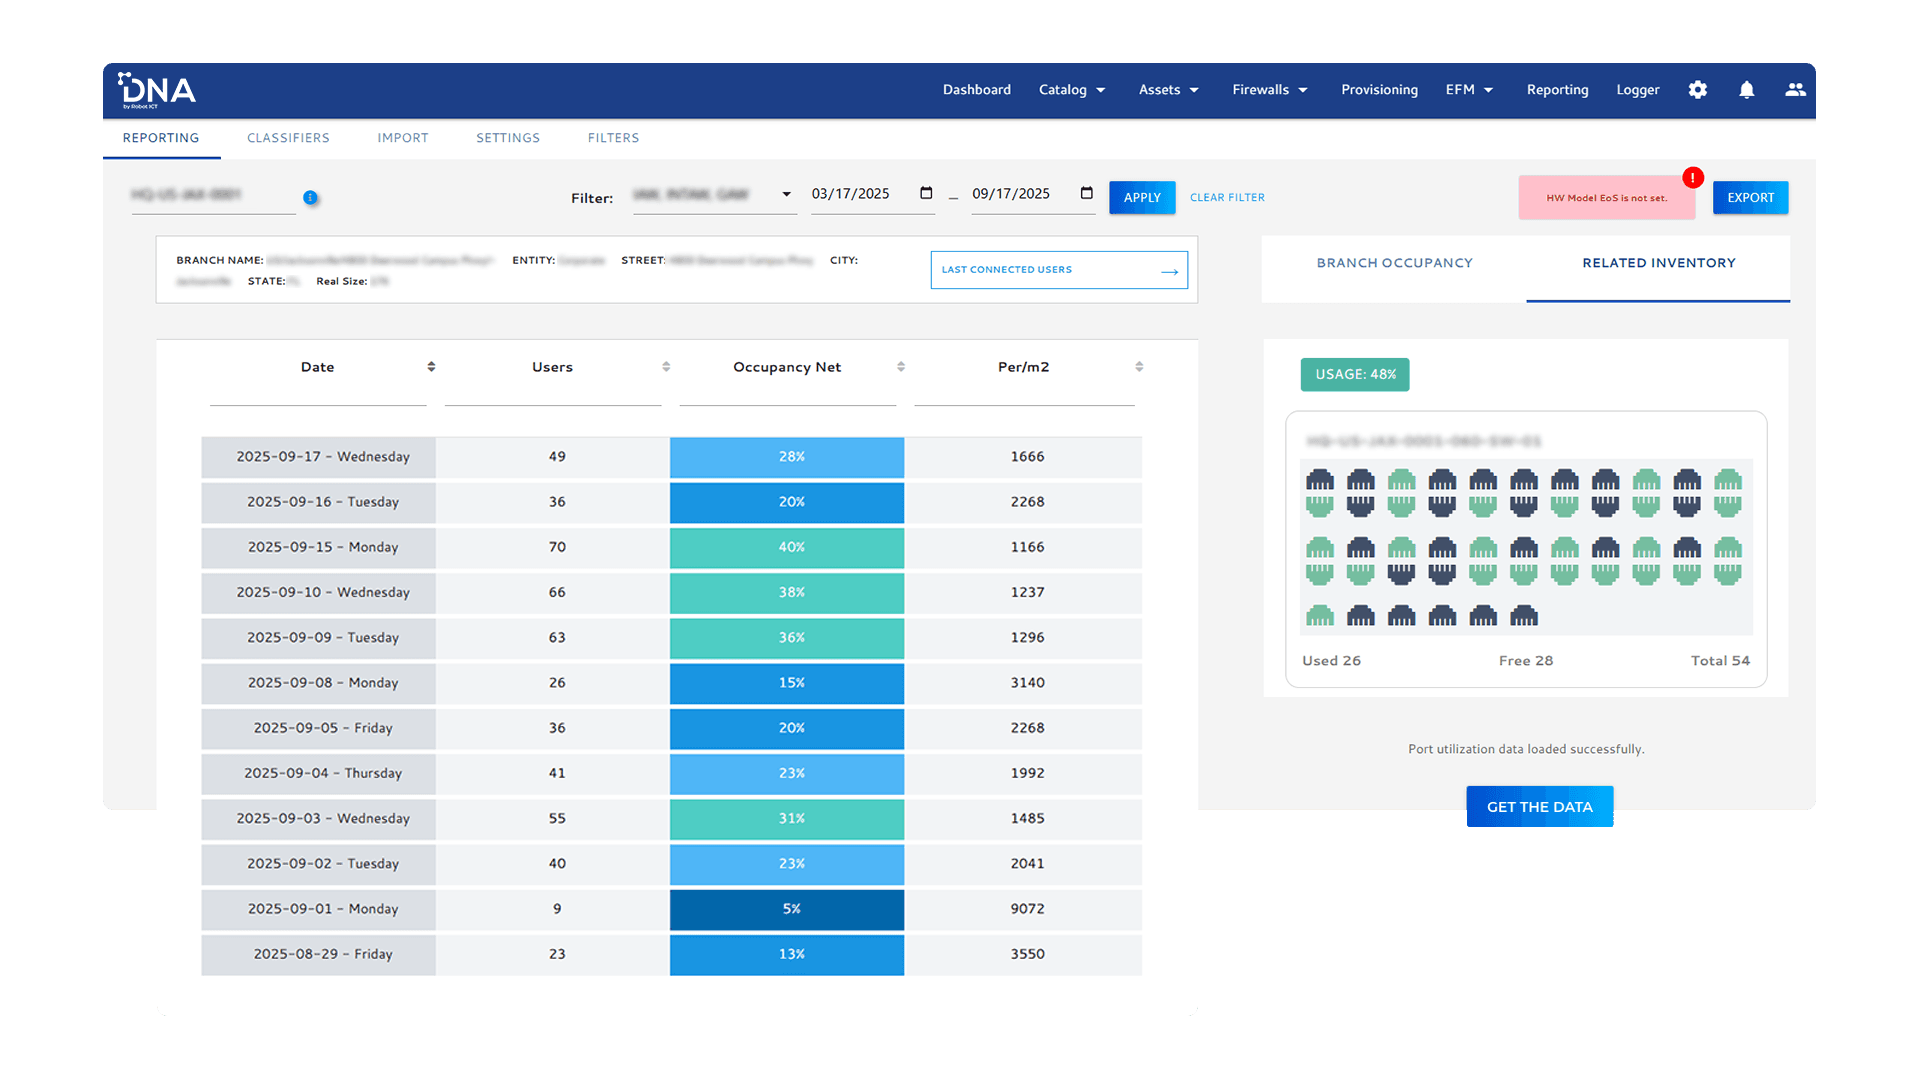1920x1080 pixels.
Task: Click the Export button
Action: click(x=1750, y=198)
